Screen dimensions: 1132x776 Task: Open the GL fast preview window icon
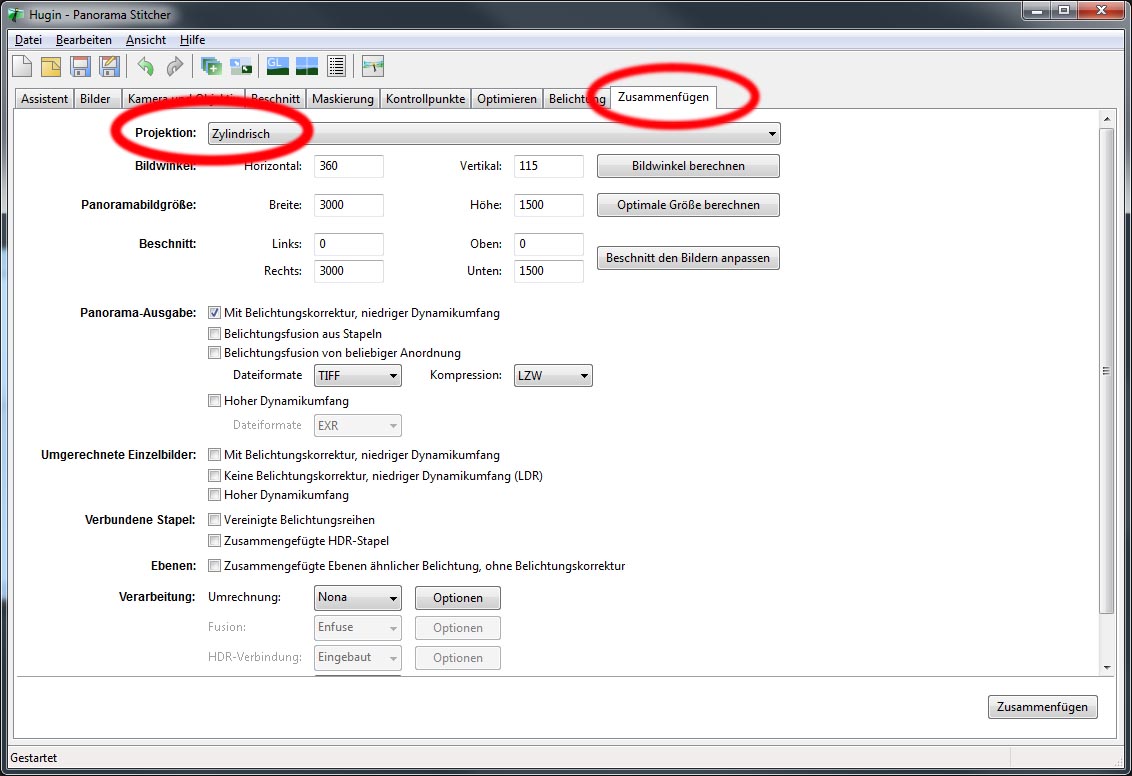tap(277, 67)
